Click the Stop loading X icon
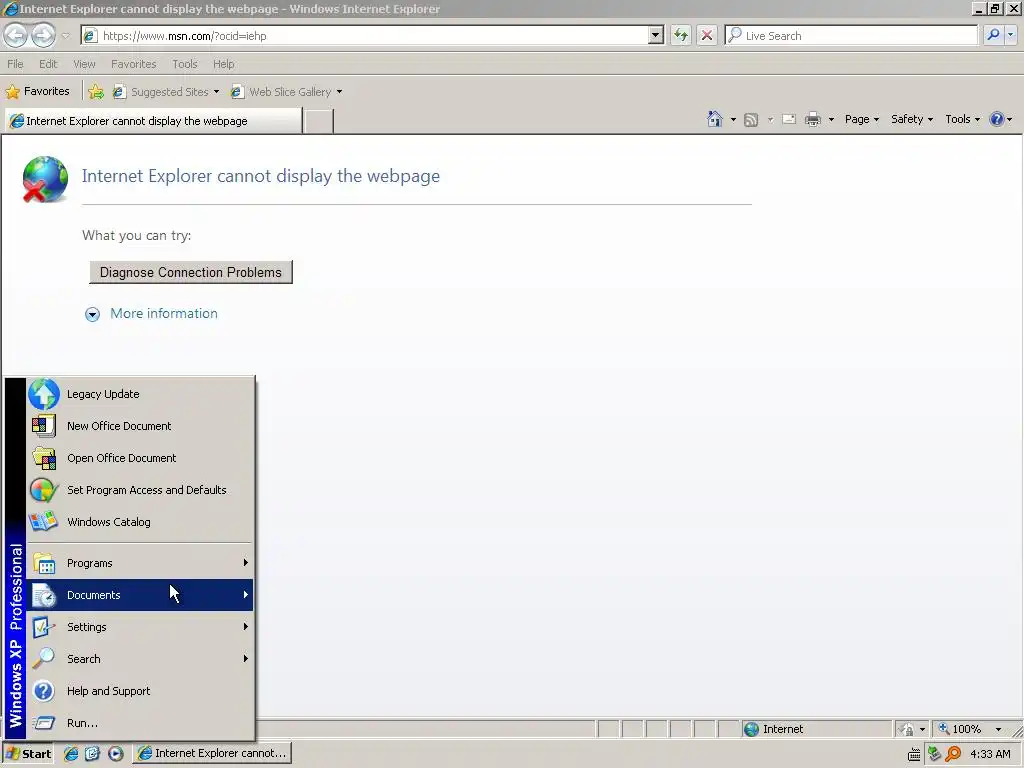The image size is (1024, 768). (707, 35)
